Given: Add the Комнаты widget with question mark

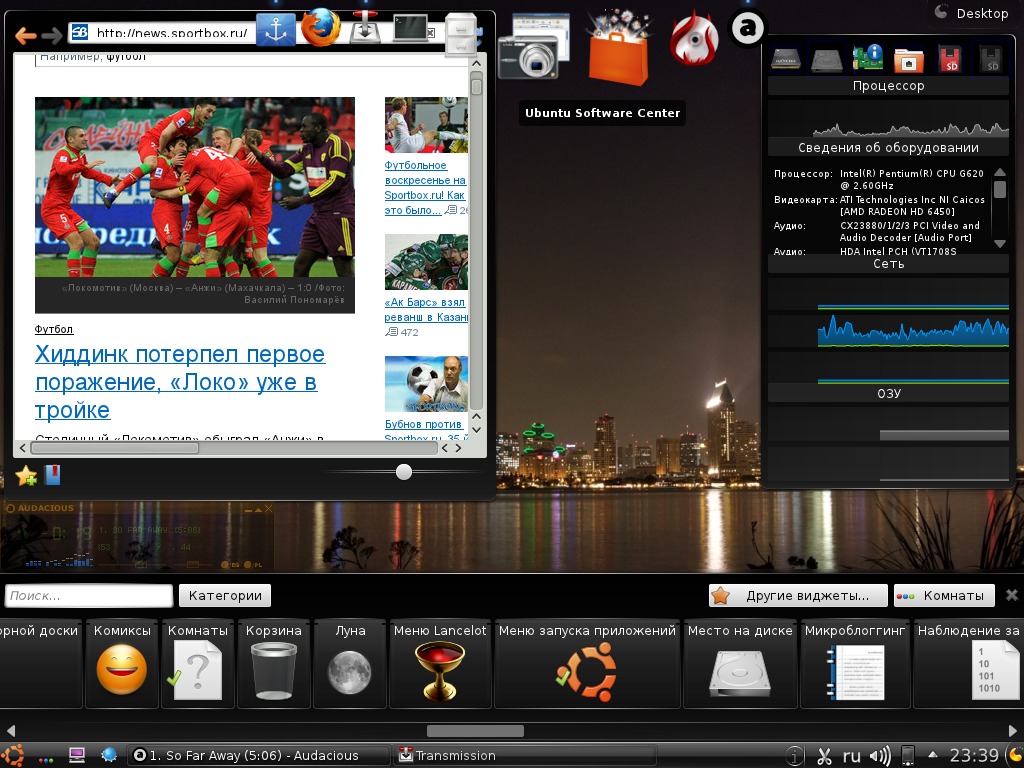Looking at the screenshot, I should [x=198, y=664].
